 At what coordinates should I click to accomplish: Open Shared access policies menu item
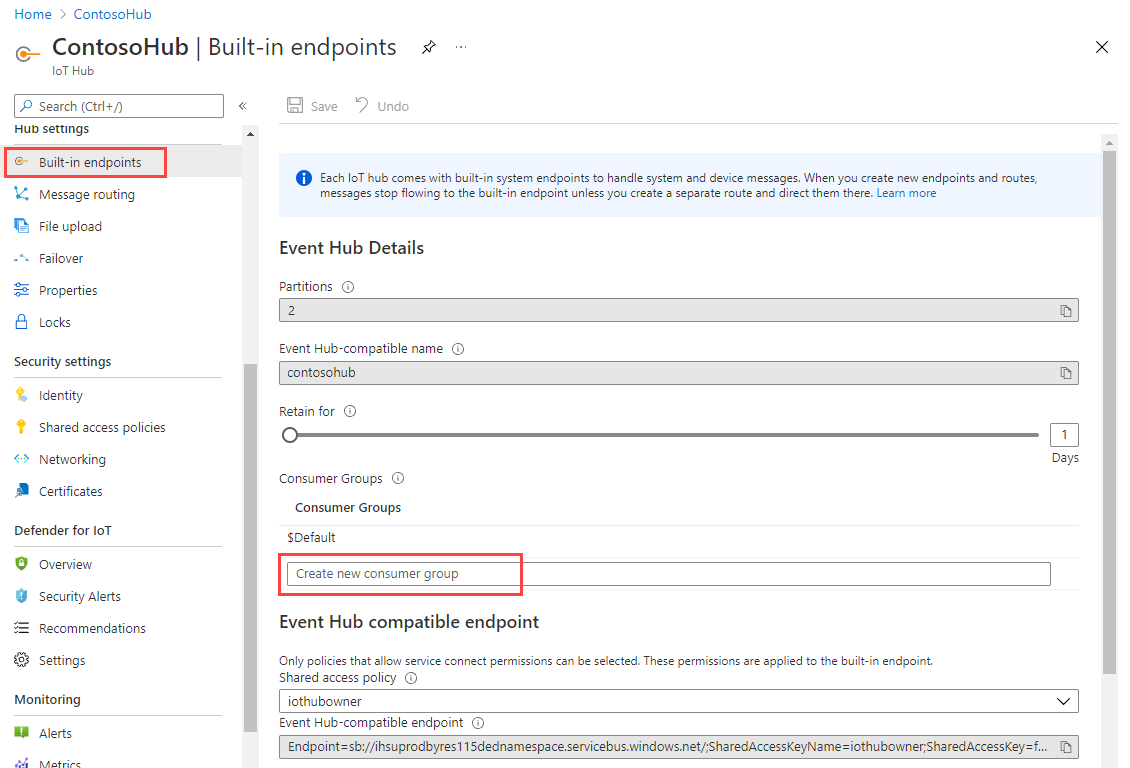pos(102,427)
